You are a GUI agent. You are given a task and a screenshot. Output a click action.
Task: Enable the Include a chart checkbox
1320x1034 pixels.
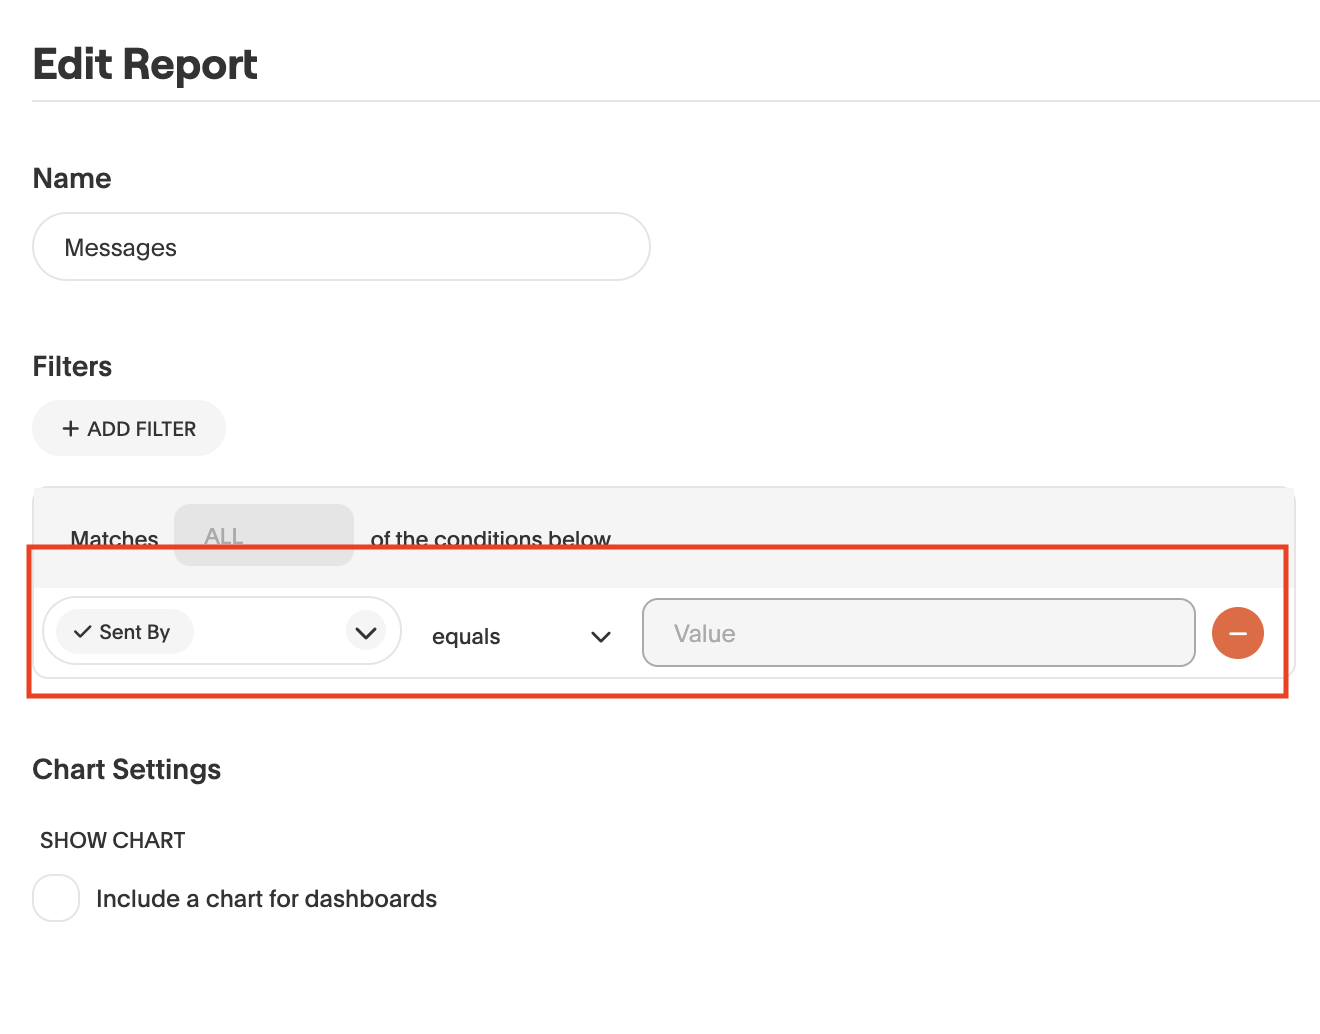click(x=56, y=898)
